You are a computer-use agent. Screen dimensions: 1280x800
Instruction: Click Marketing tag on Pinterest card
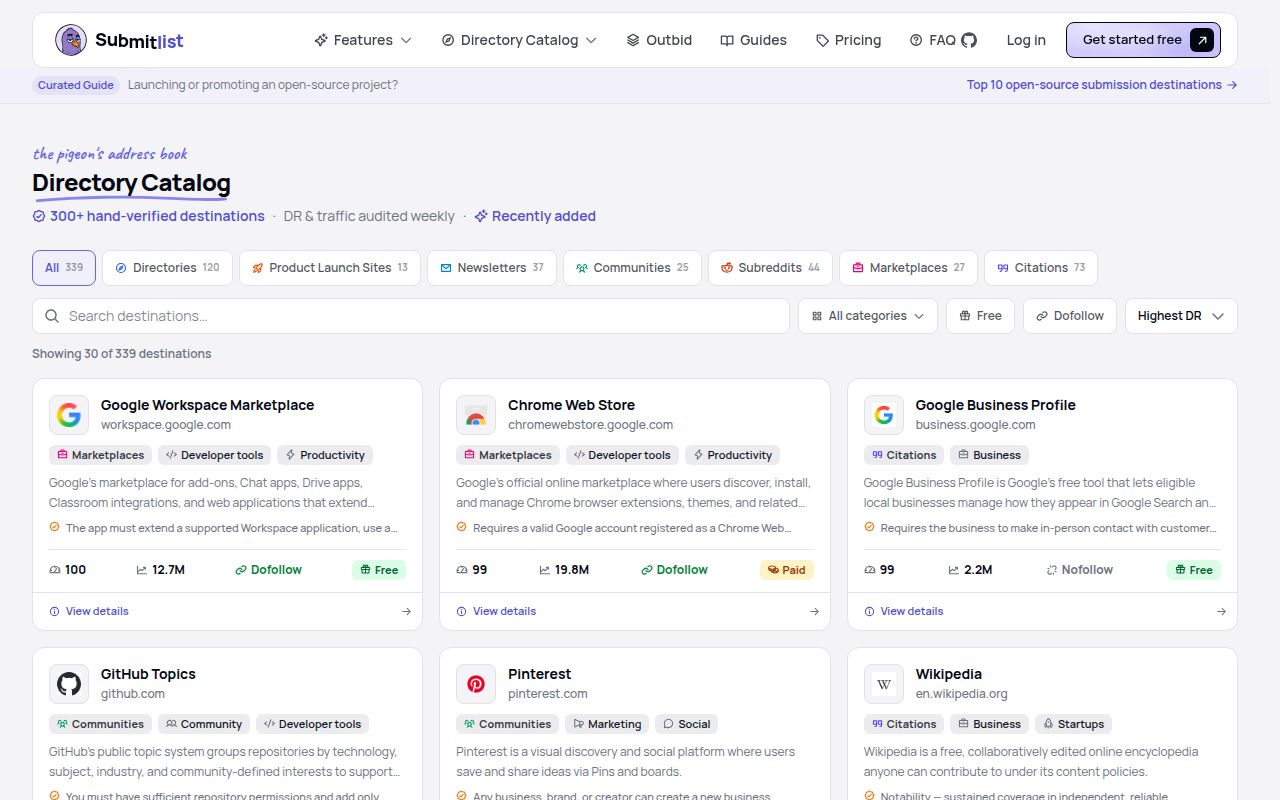point(607,724)
